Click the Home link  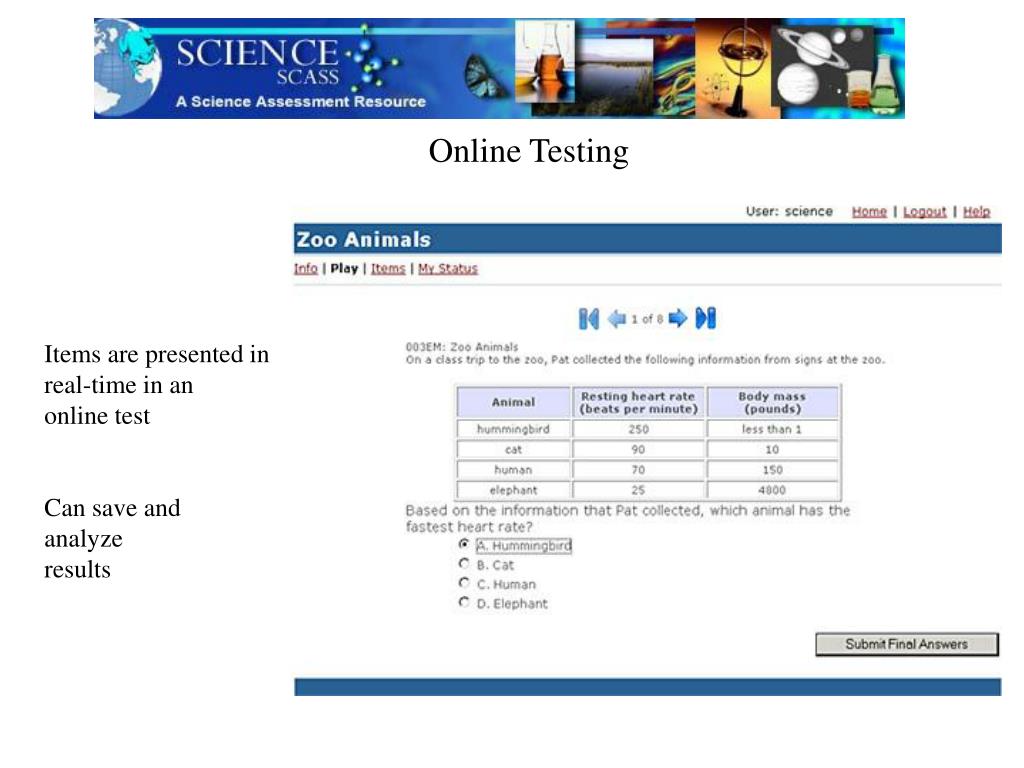pos(869,212)
